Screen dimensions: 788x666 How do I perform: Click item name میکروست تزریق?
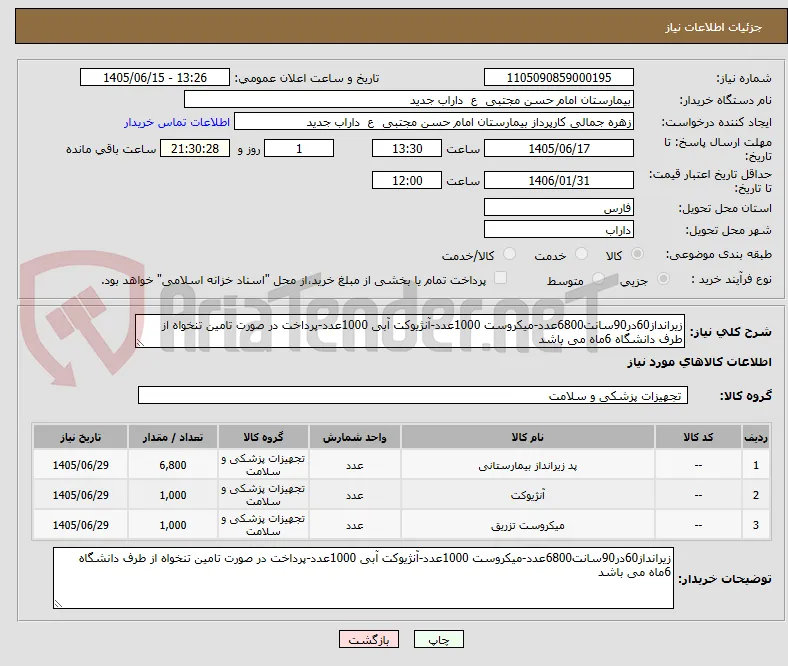click(528, 525)
